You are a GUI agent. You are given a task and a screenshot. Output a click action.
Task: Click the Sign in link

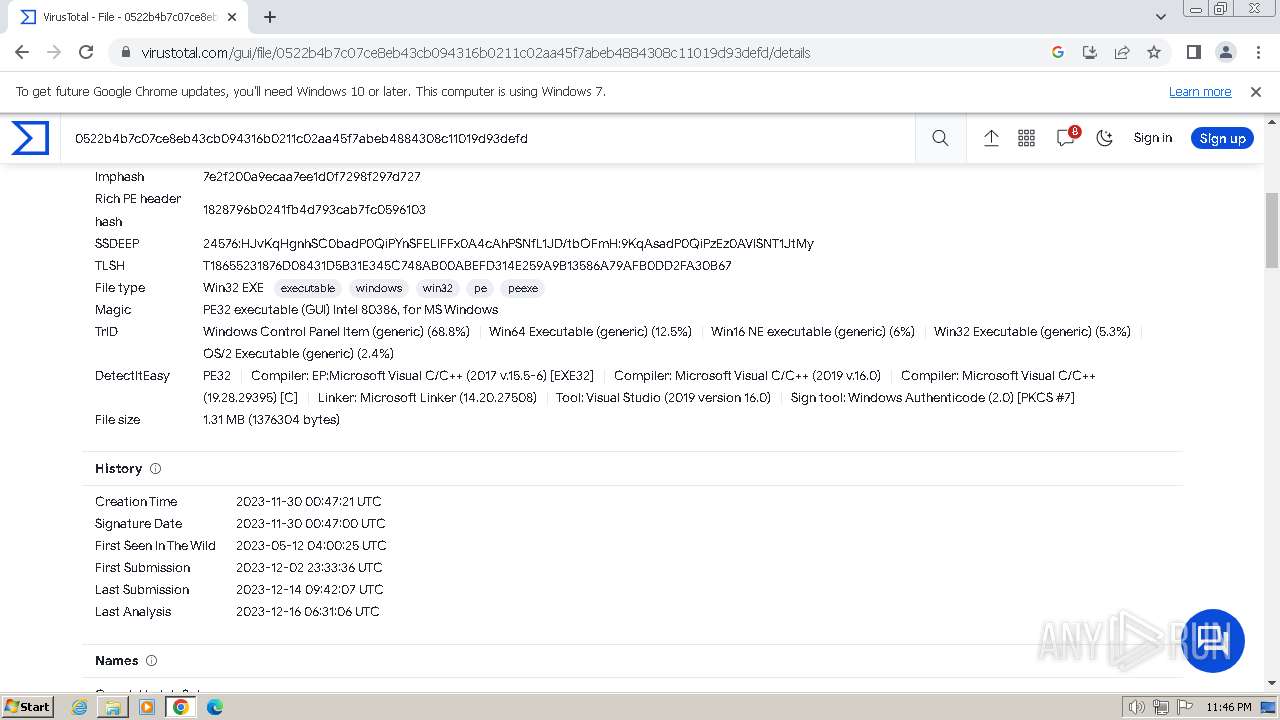[1152, 138]
